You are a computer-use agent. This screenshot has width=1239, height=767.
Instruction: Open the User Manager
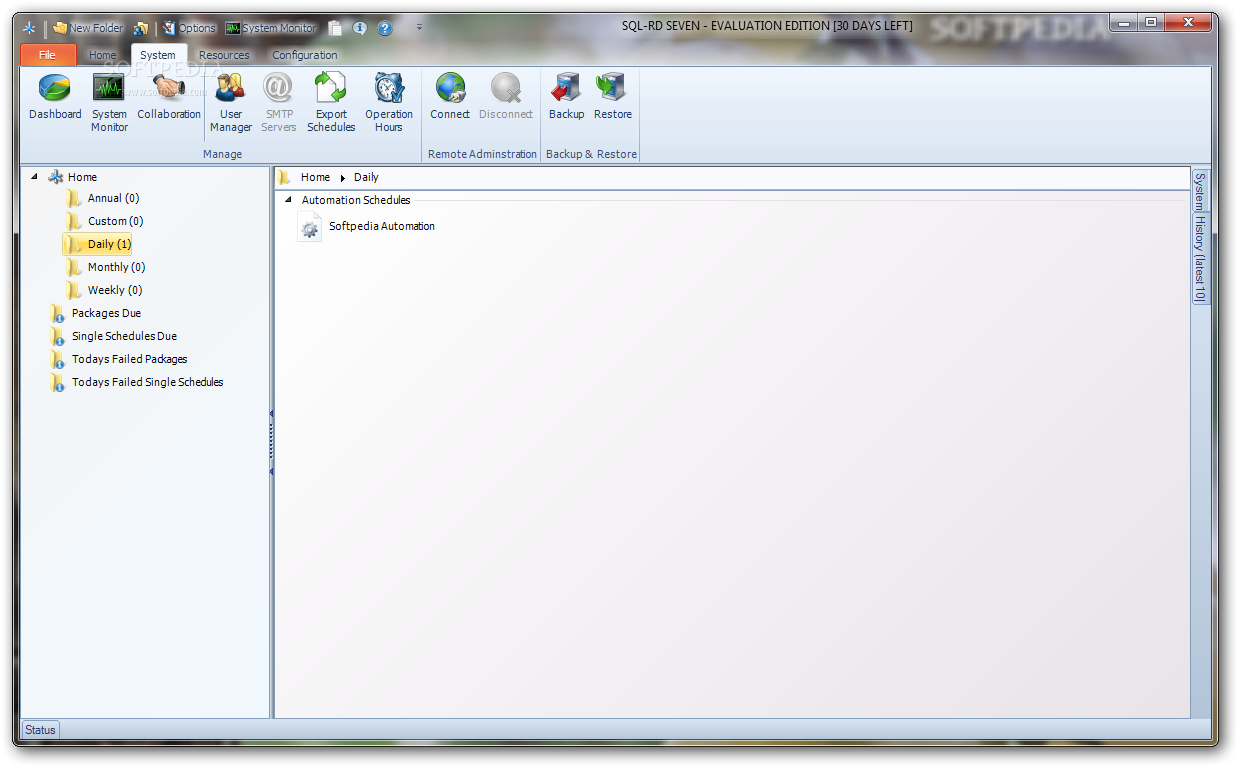[x=231, y=103]
